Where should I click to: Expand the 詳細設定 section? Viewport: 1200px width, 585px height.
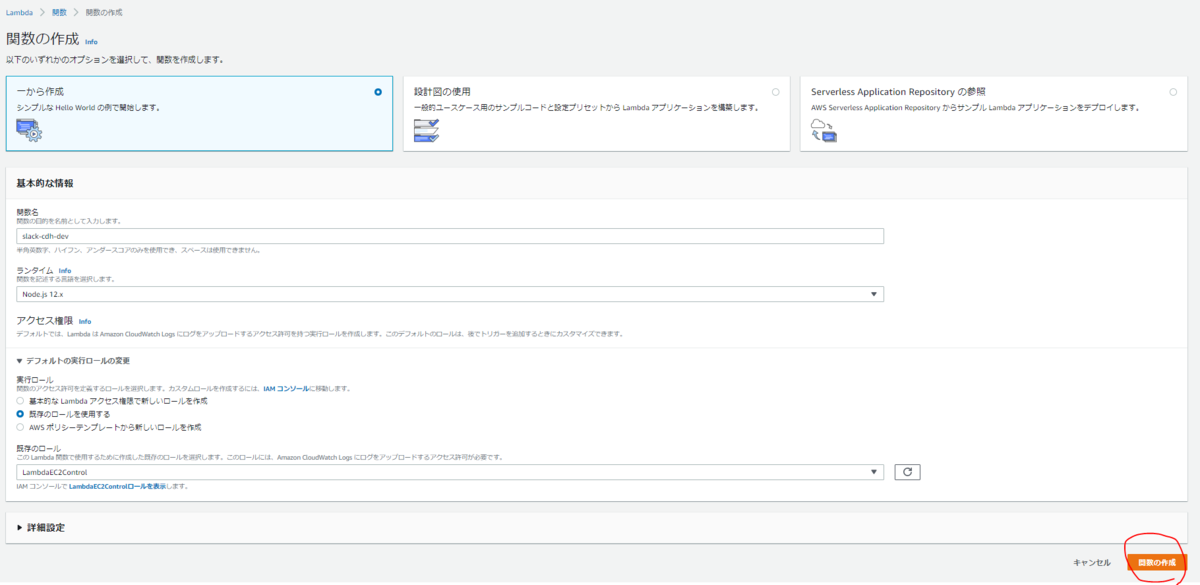(x=41, y=527)
